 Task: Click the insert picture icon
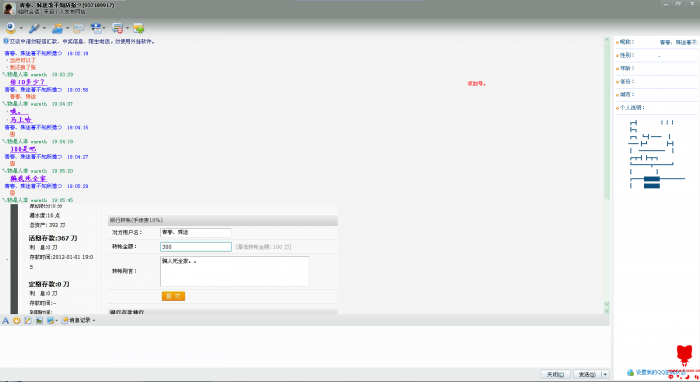pyautogui.click(x=39, y=320)
